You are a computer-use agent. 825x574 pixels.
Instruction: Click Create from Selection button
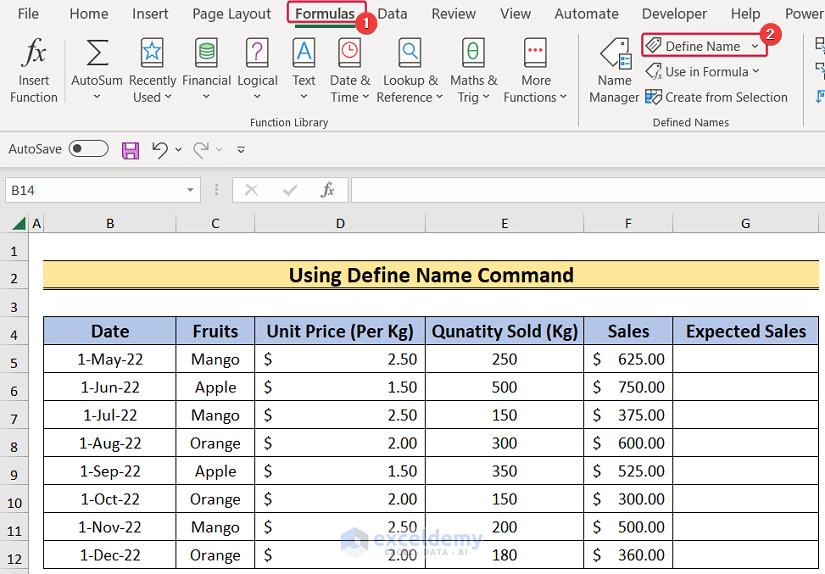[x=717, y=97]
